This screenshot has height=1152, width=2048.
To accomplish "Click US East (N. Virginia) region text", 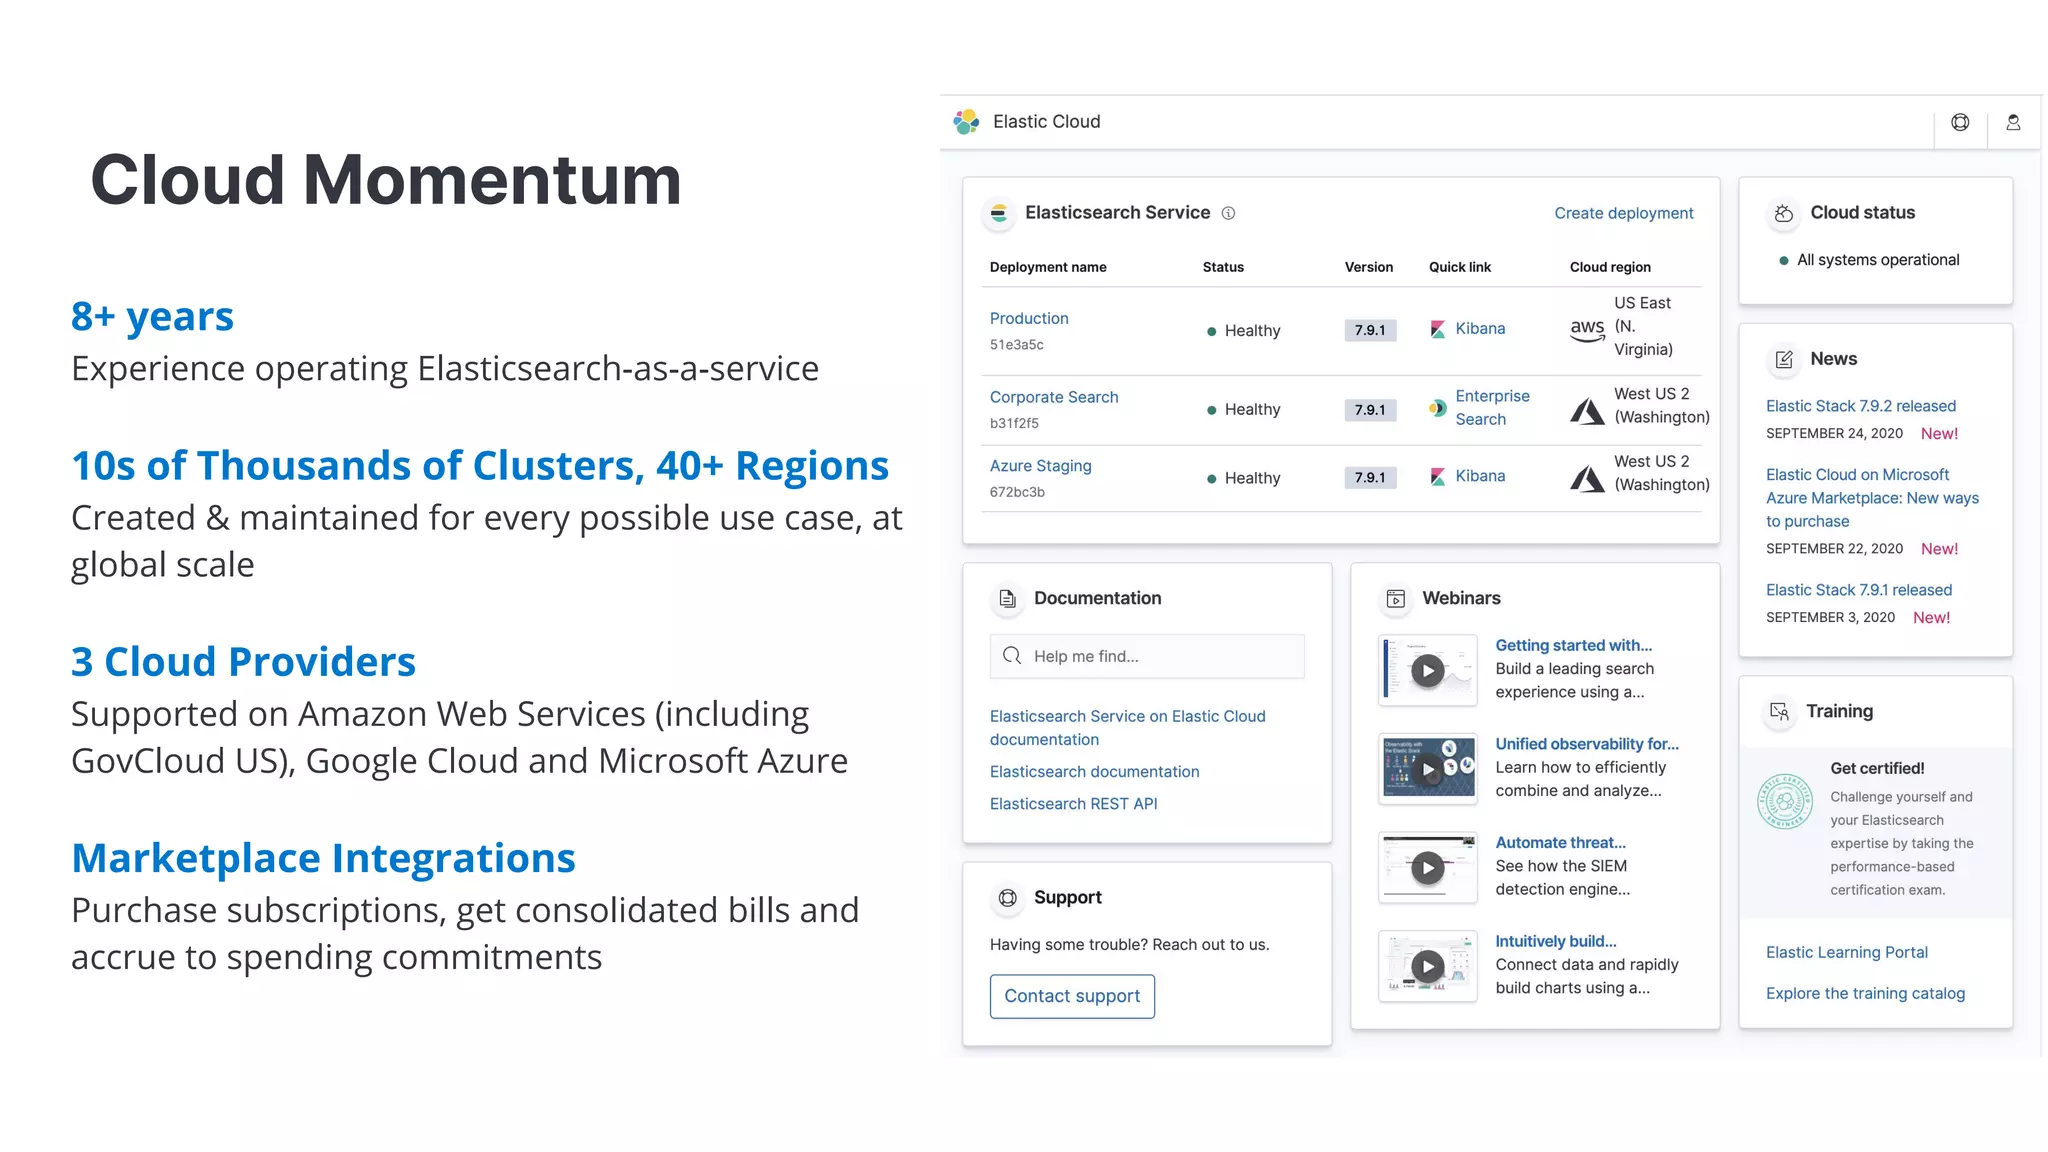I will (1643, 326).
